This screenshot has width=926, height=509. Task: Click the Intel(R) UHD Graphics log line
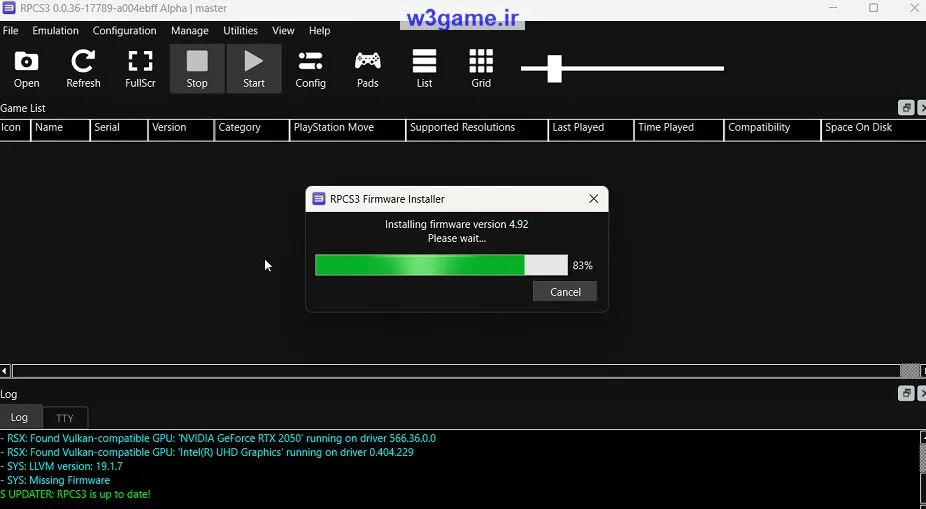[x=207, y=452]
